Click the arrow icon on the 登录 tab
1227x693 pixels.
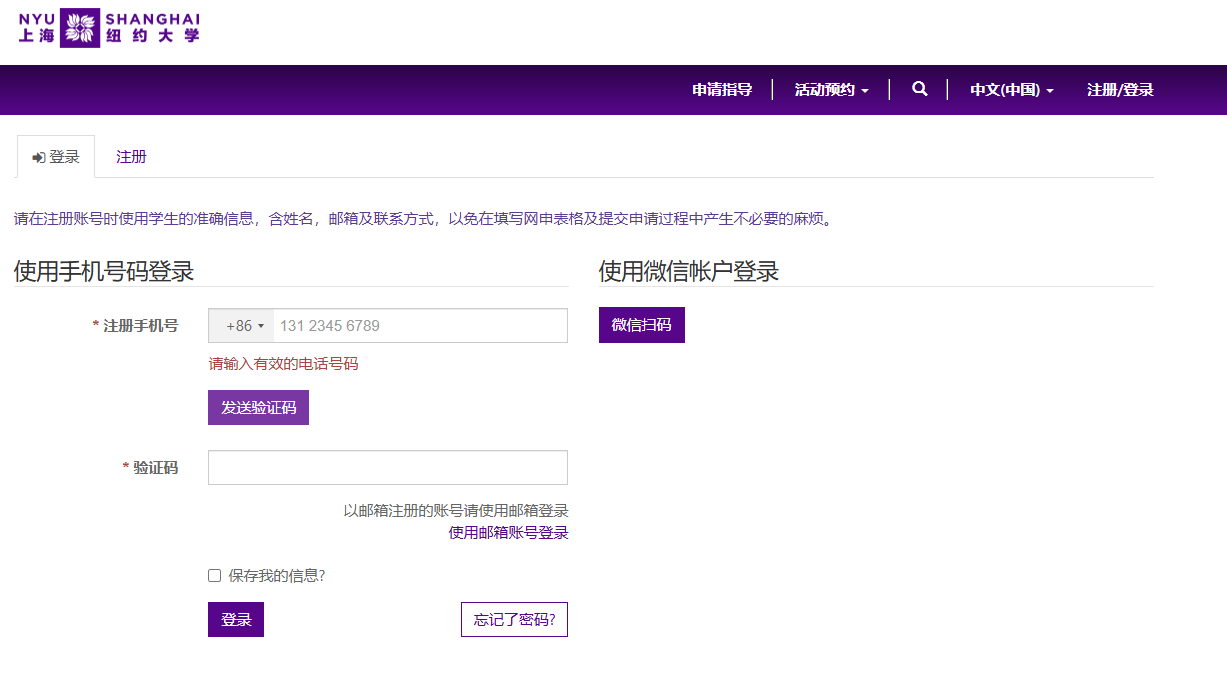pos(39,158)
